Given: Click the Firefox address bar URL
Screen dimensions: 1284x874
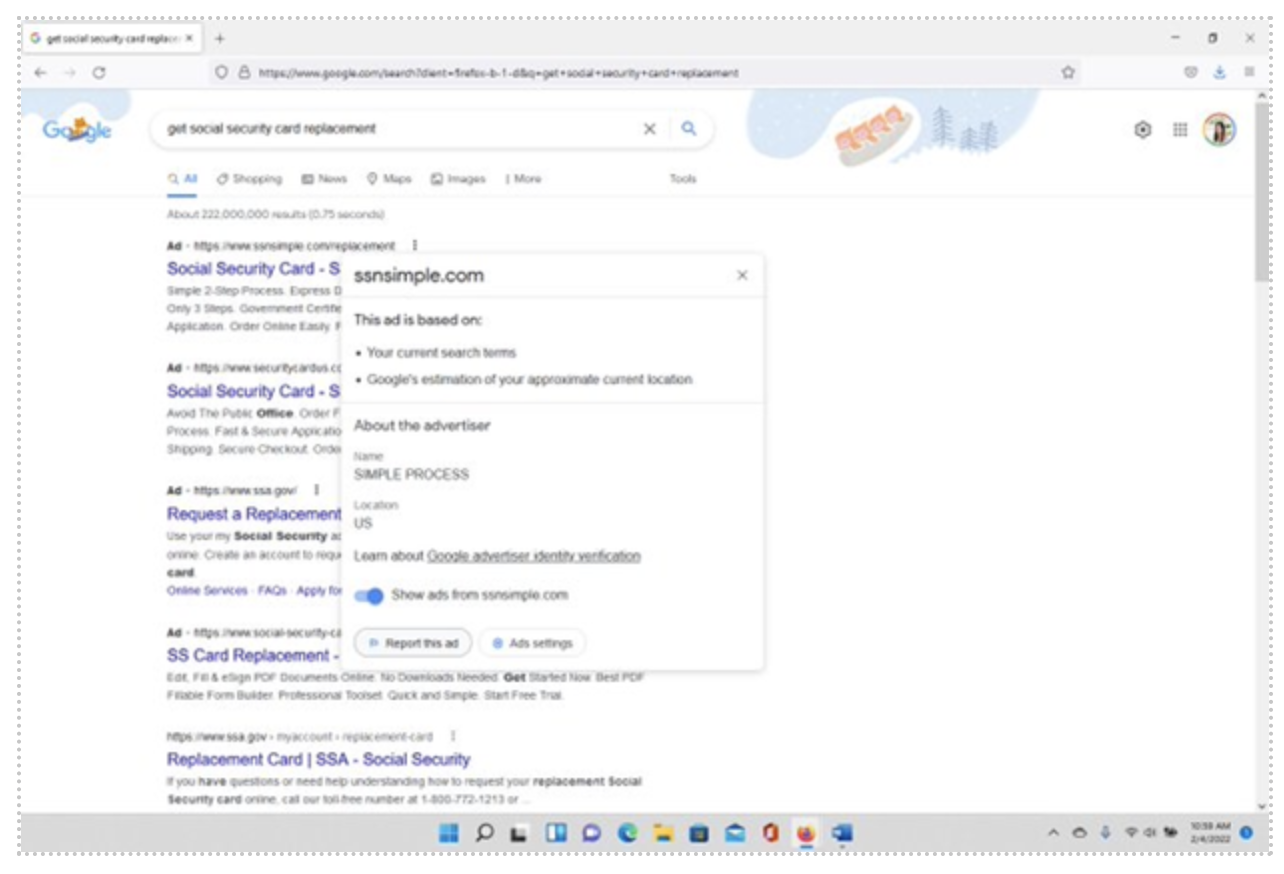Looking at the screenshot, I should pos(498,73).
